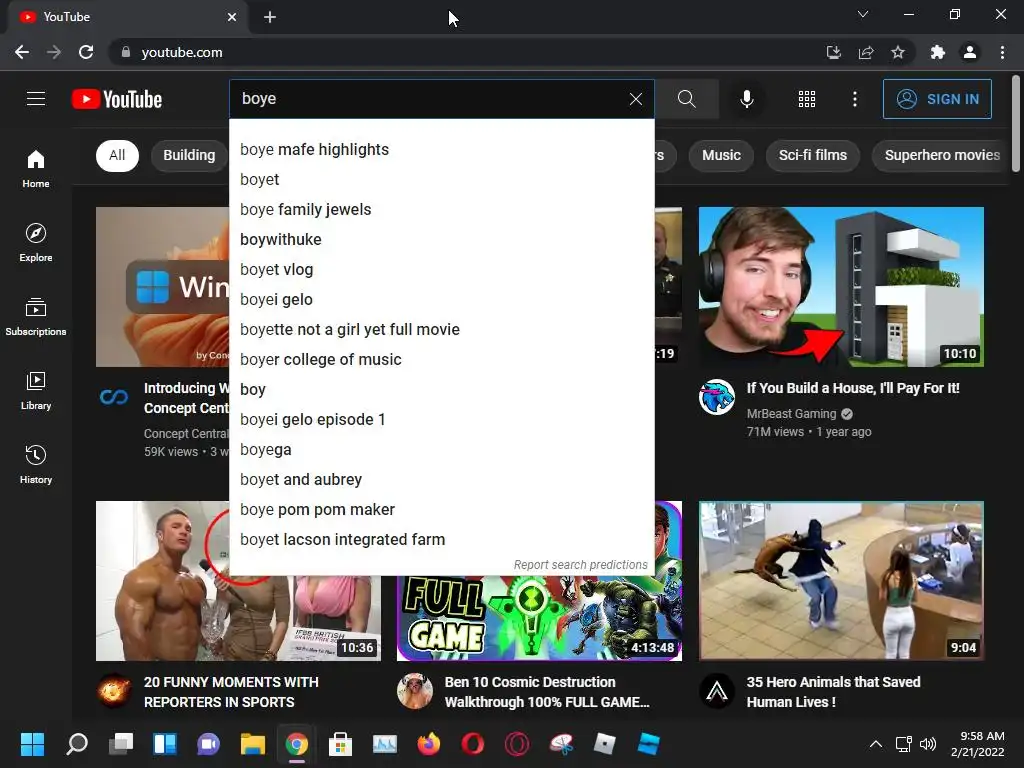Screen dimensions: 1024x768
Task: Choose suggestion 'boyer college of music'
Action: coord(441,360)
